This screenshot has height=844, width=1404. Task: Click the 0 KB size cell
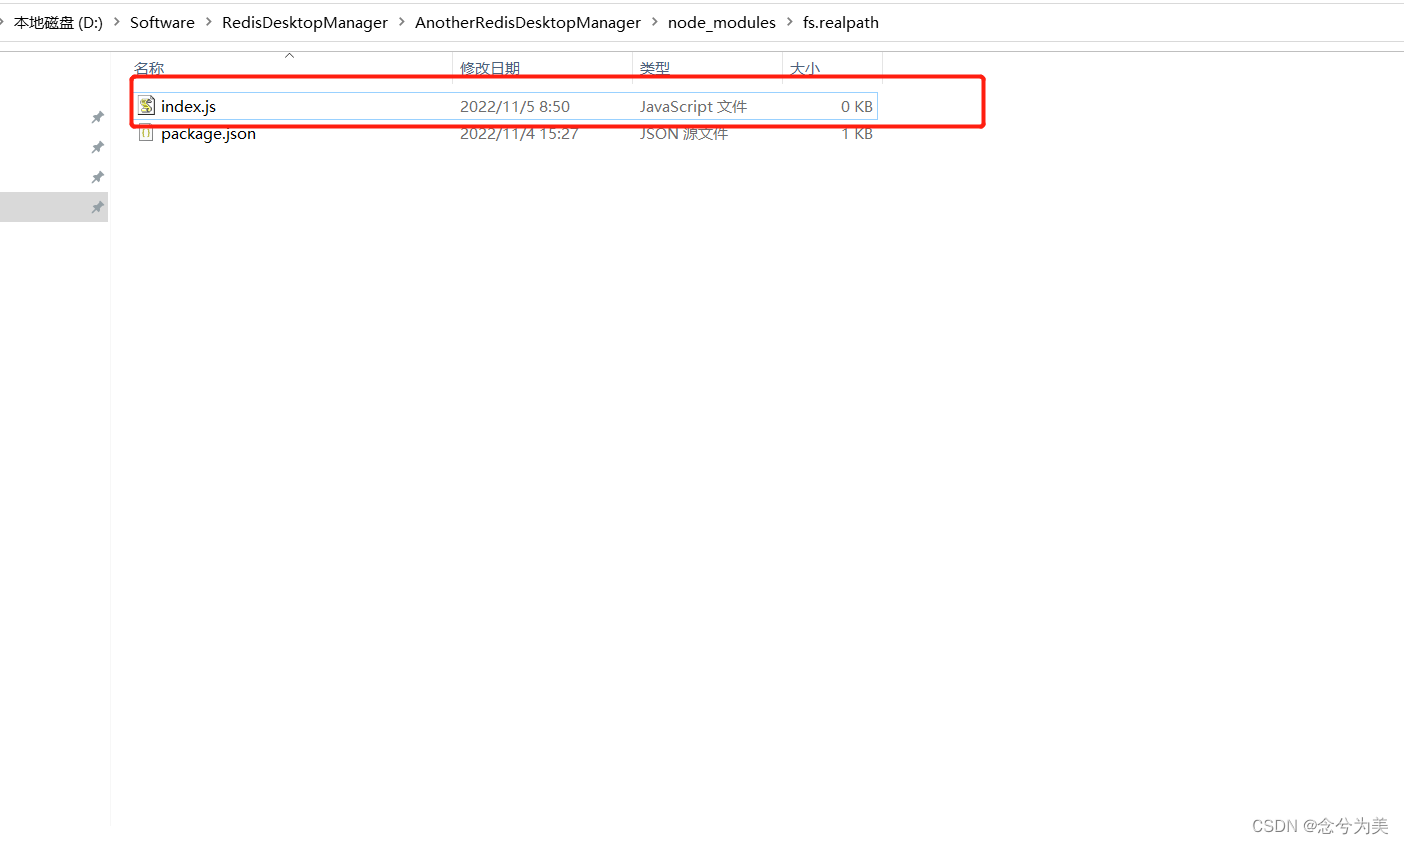pos(857,106)
